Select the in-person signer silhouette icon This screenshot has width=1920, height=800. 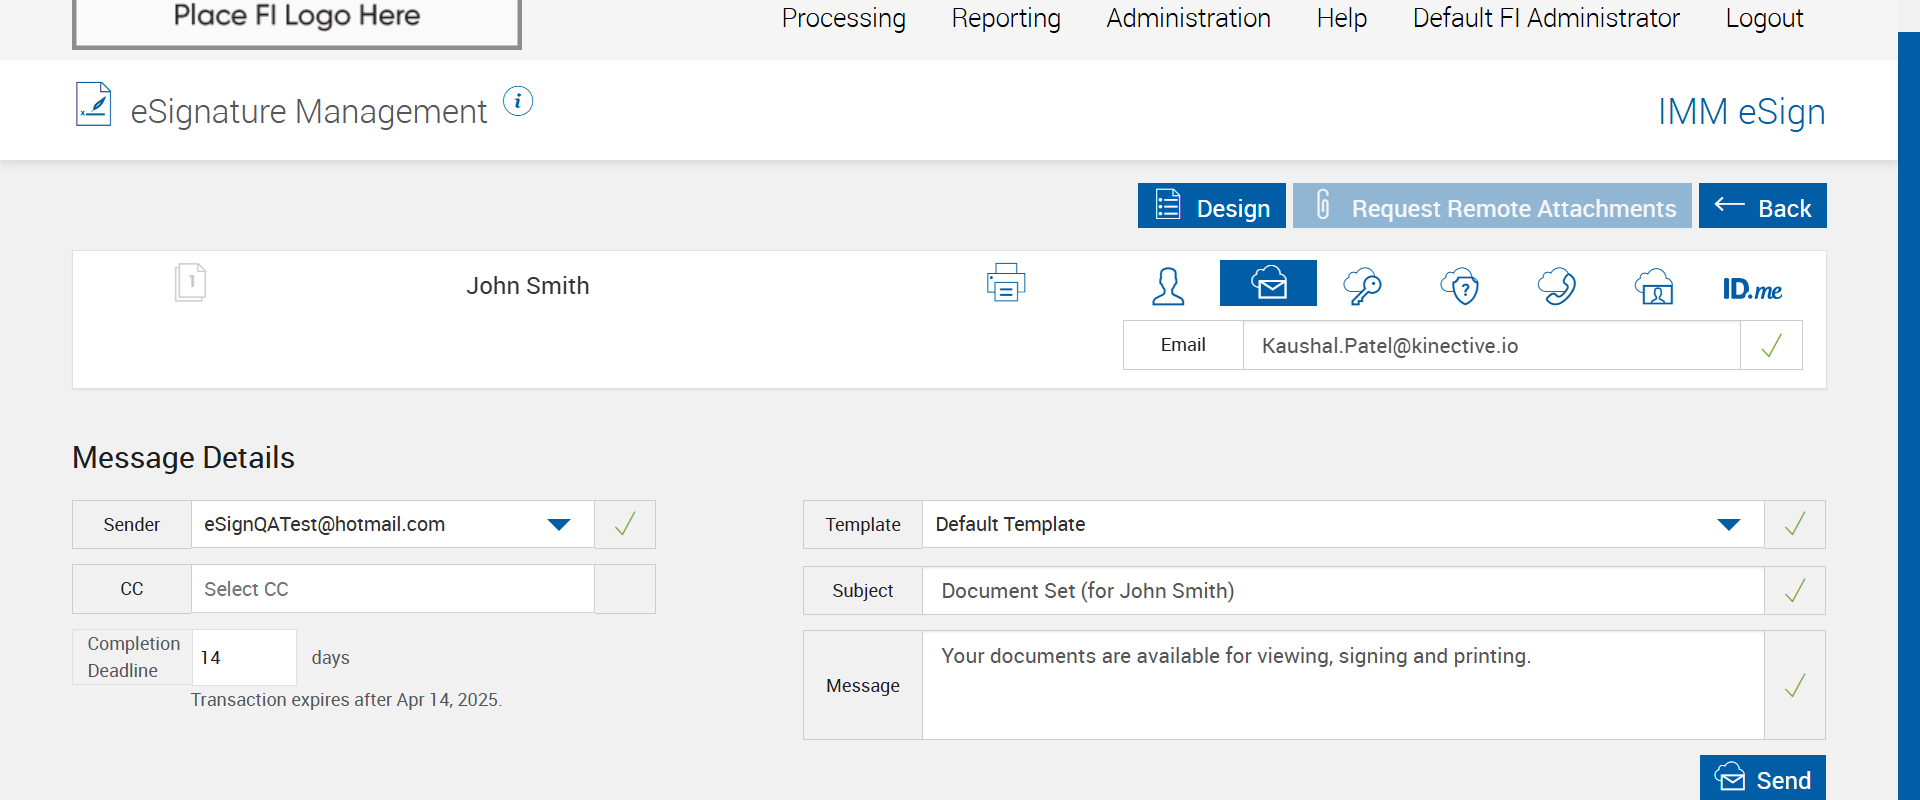(x=1168, y=286)
